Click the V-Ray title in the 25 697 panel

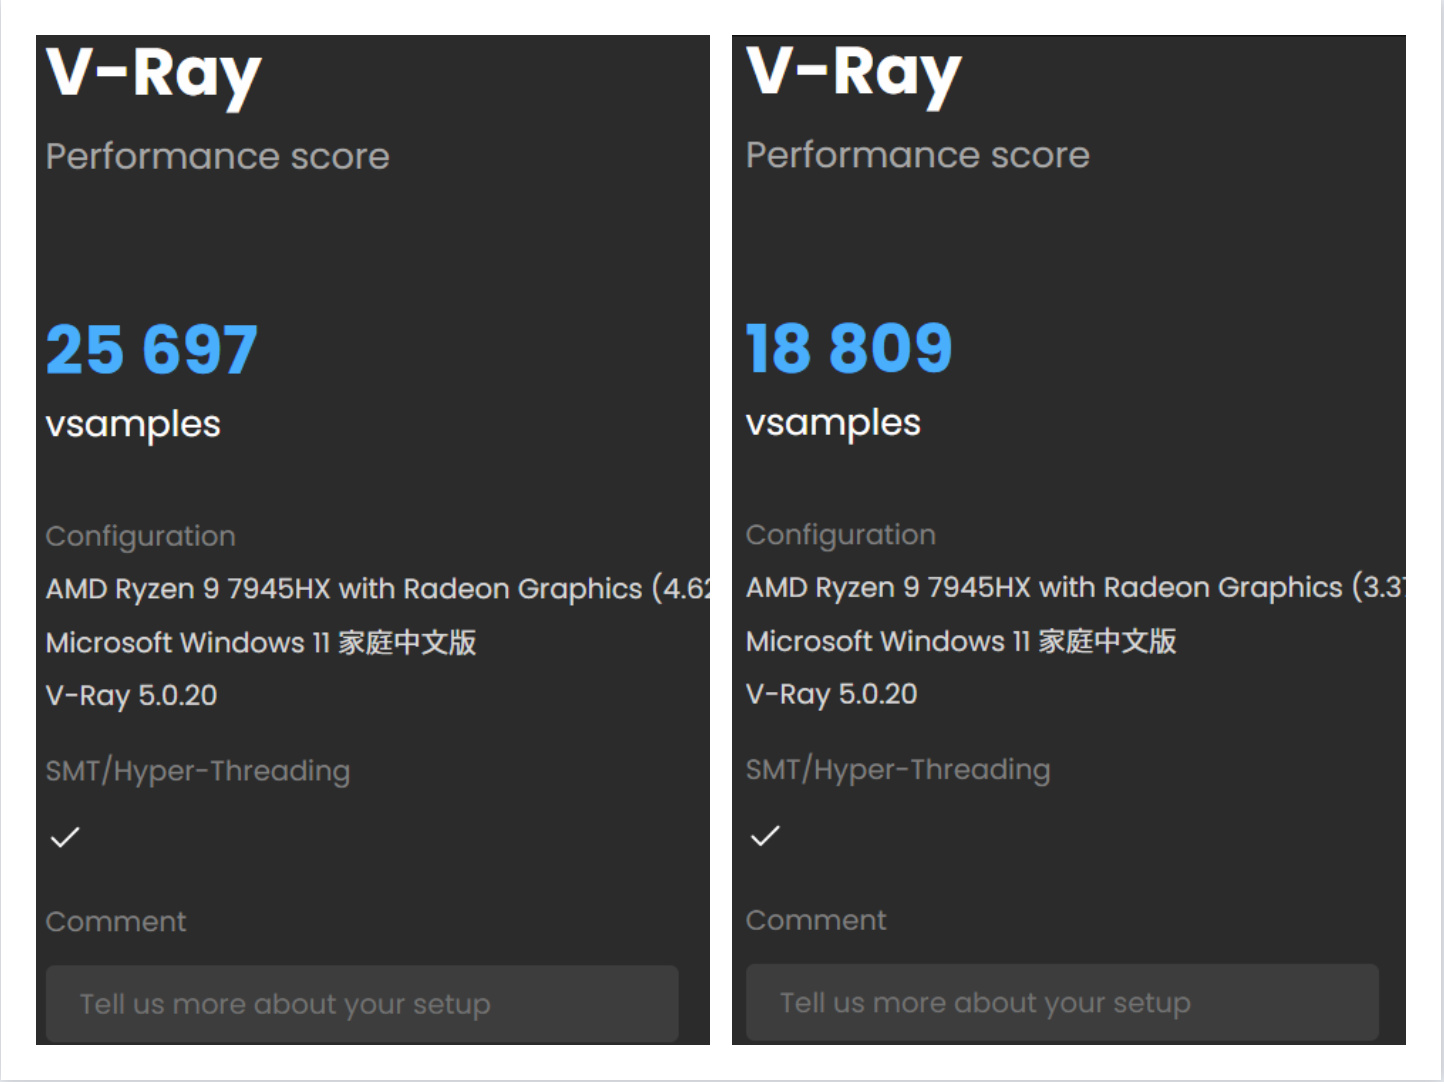point(154,76)
